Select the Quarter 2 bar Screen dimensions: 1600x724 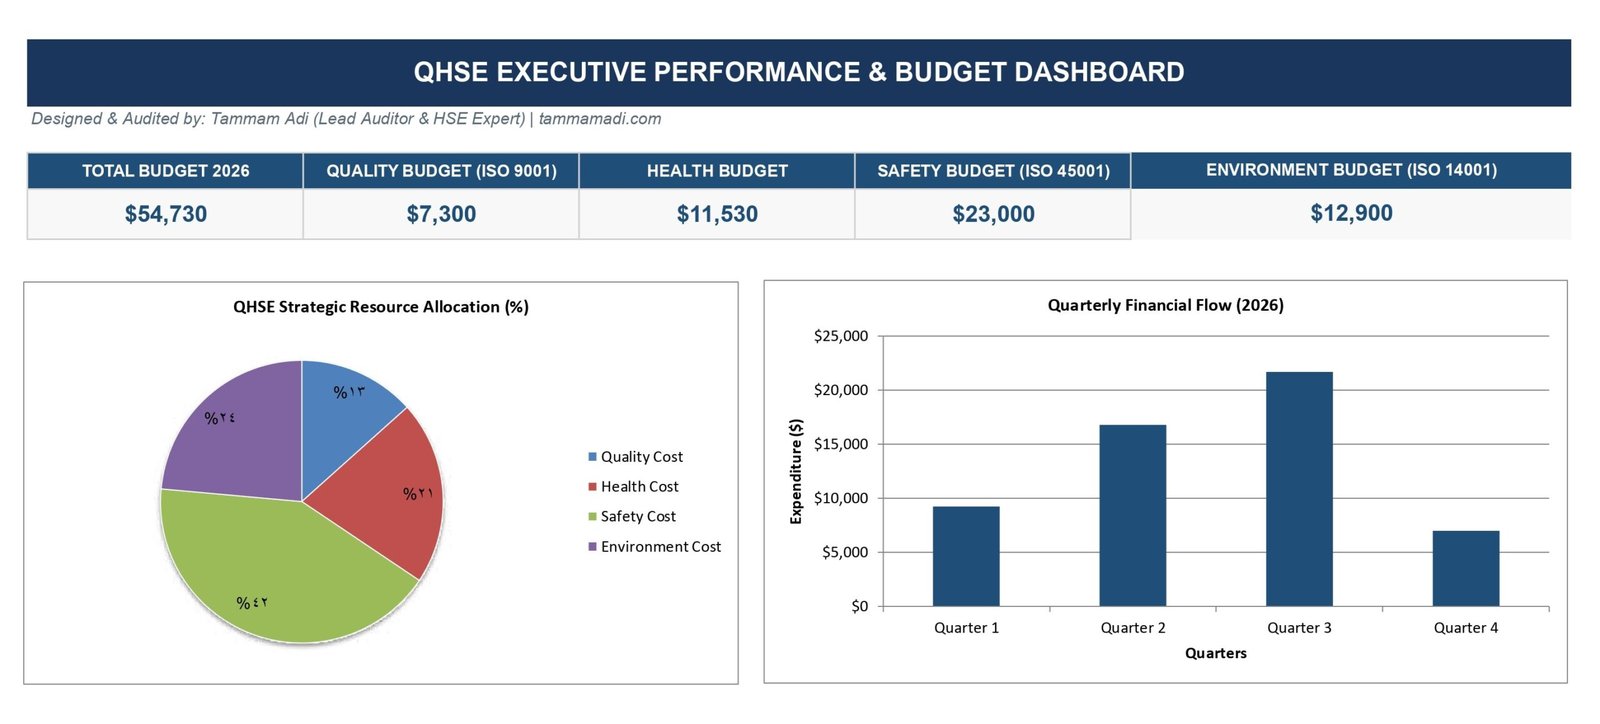click(x=1133, y=515)
